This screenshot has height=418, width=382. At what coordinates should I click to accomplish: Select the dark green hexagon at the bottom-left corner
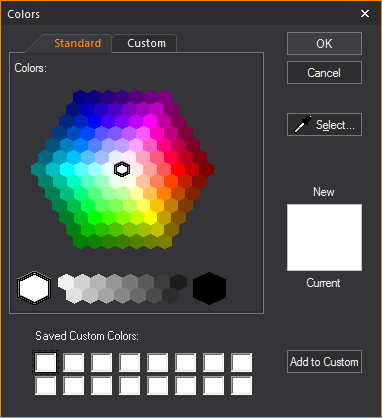(x=80, y=242)
